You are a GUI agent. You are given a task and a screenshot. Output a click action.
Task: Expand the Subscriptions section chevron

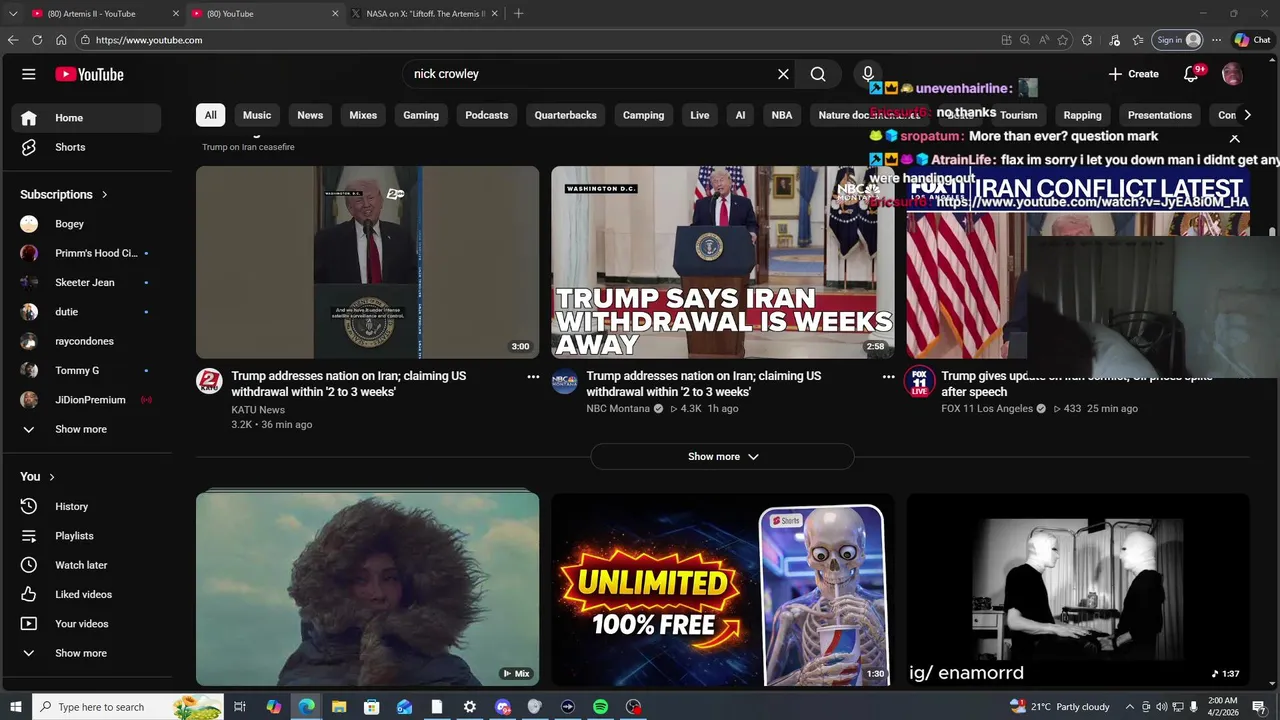click(x=104, y=195)
